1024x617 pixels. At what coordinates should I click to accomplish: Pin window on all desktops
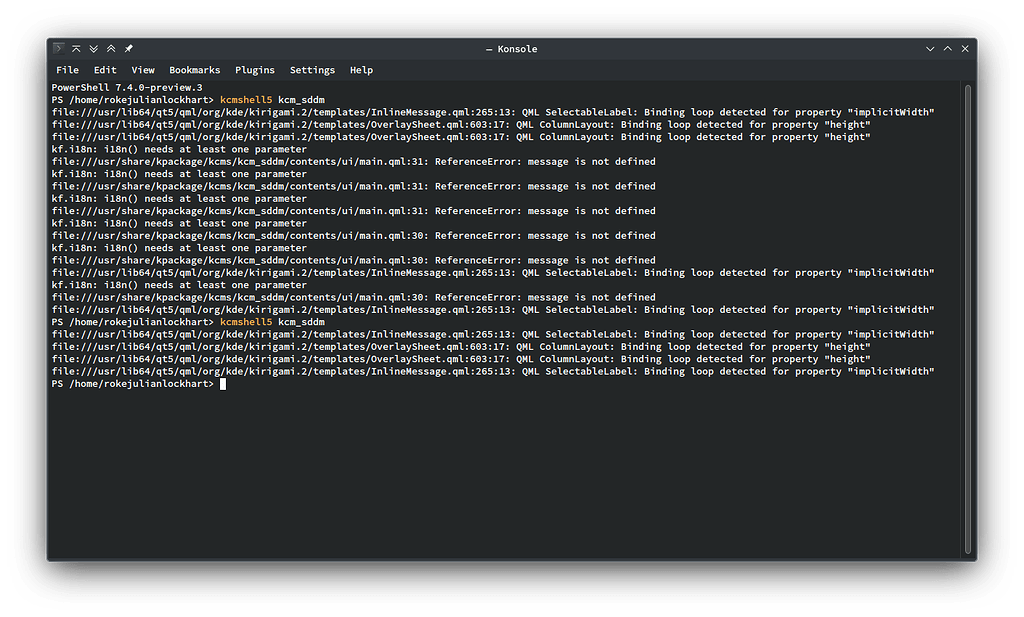pos(129,49)
